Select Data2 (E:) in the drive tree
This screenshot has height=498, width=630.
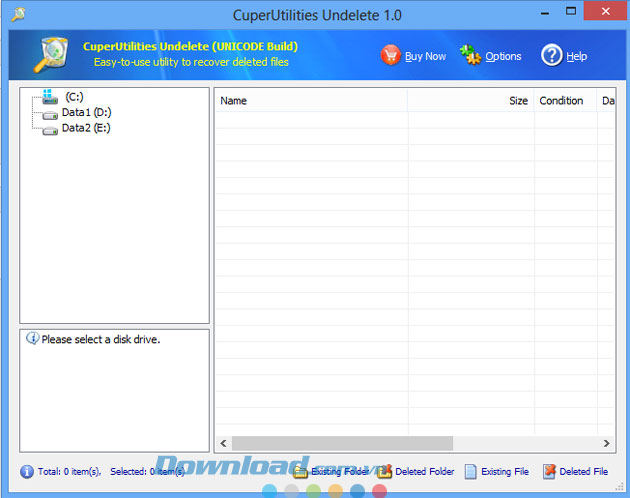point(85,129)
